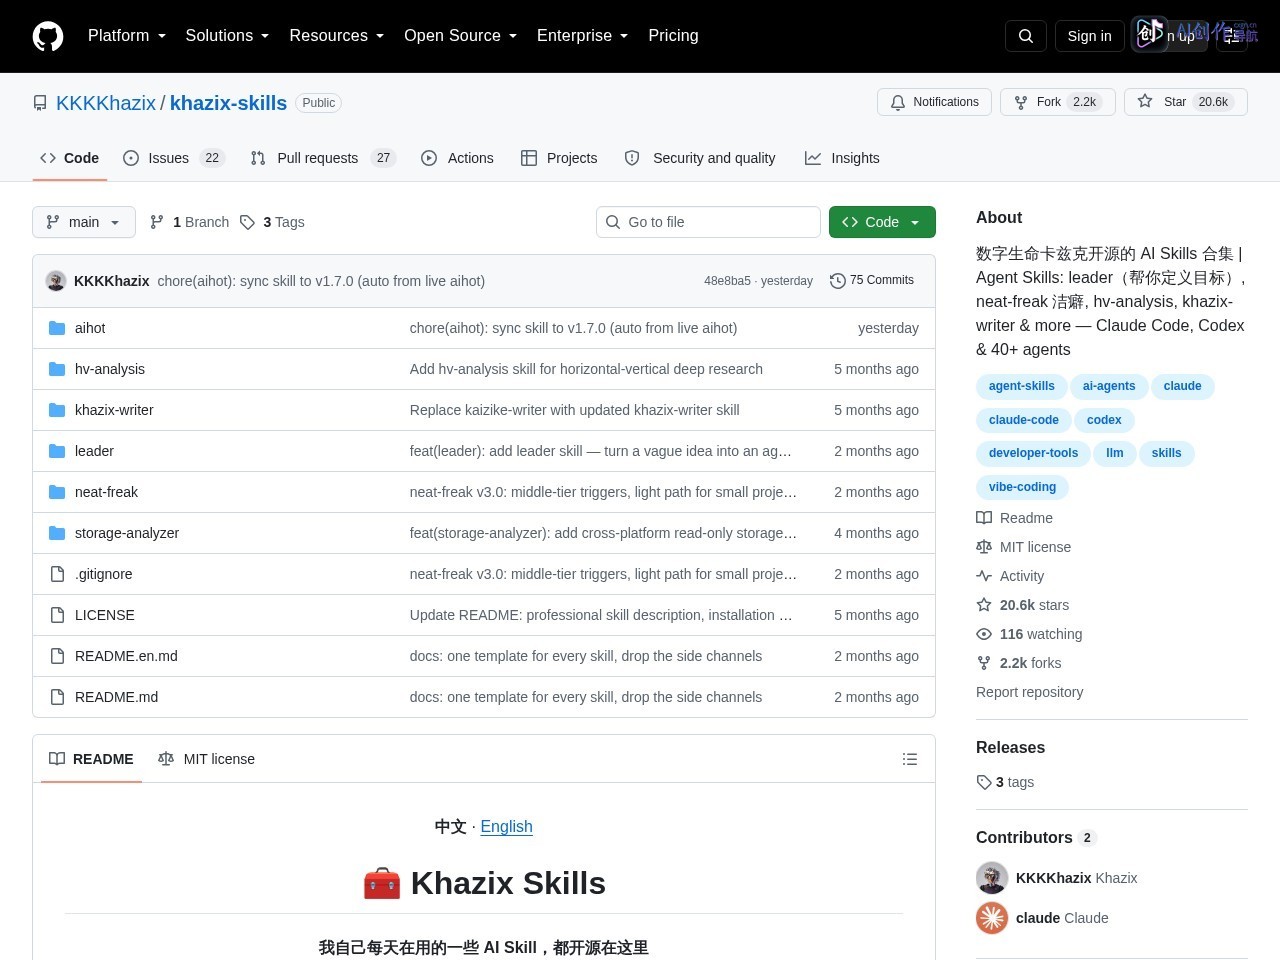Select the developer-tools topic tag
This screenshot has width=1280, height=960.
[1033, 453]
